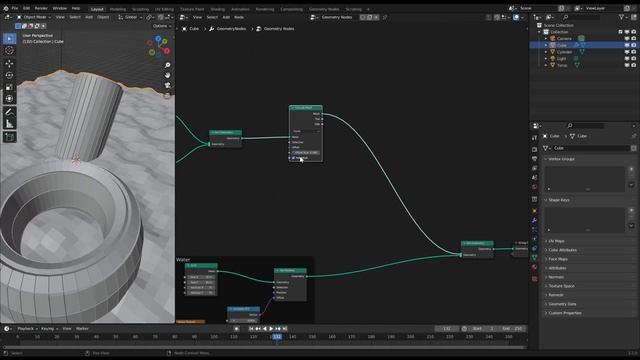Select the Select Box tool in viewport toolbar

9,39
